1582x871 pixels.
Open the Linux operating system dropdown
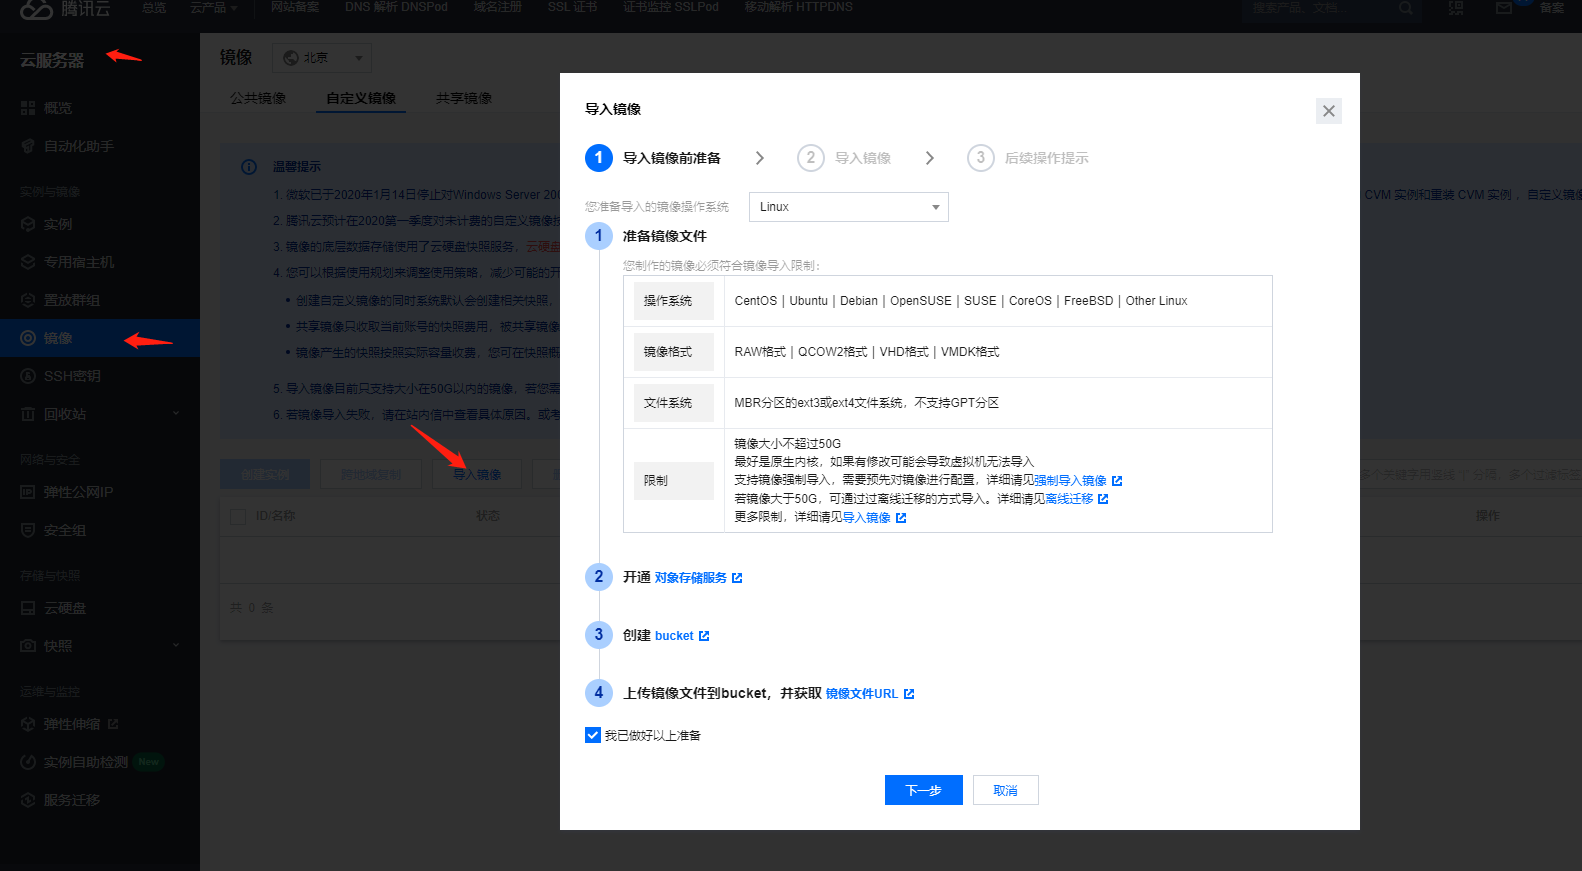click(848, 207)
